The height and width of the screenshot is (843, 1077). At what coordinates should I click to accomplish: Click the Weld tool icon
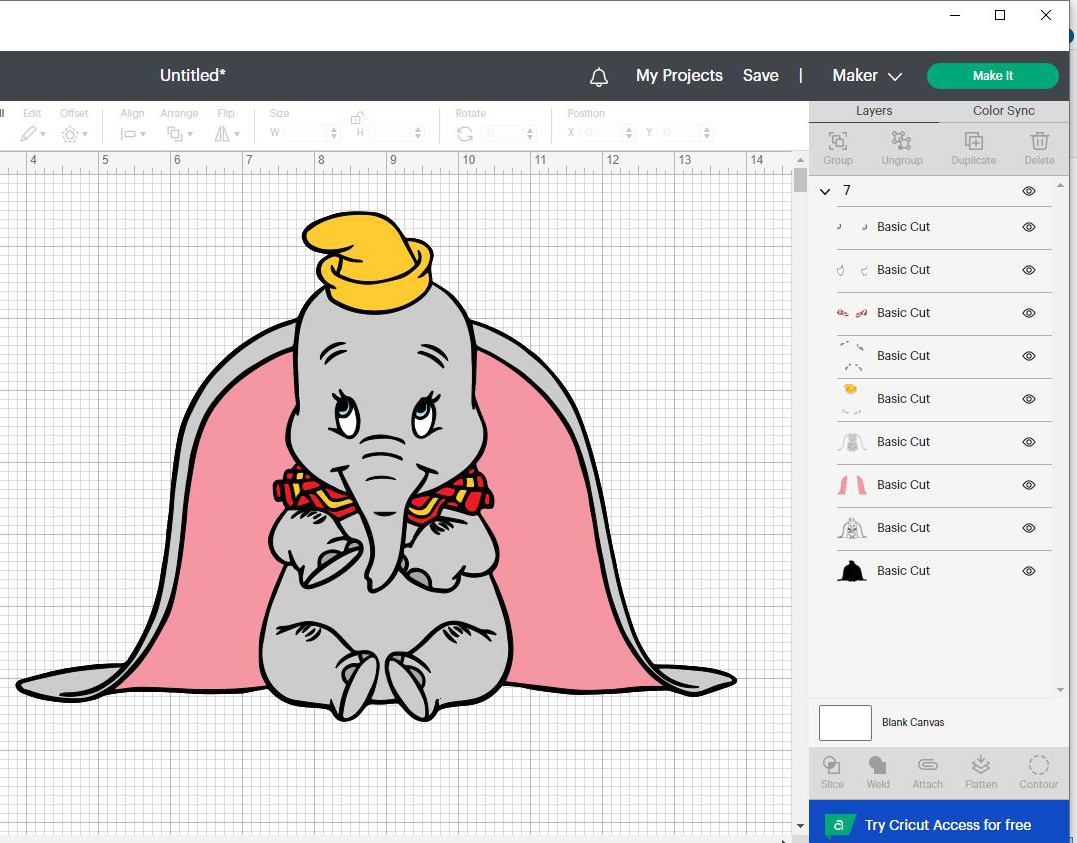tap(877, 765)
